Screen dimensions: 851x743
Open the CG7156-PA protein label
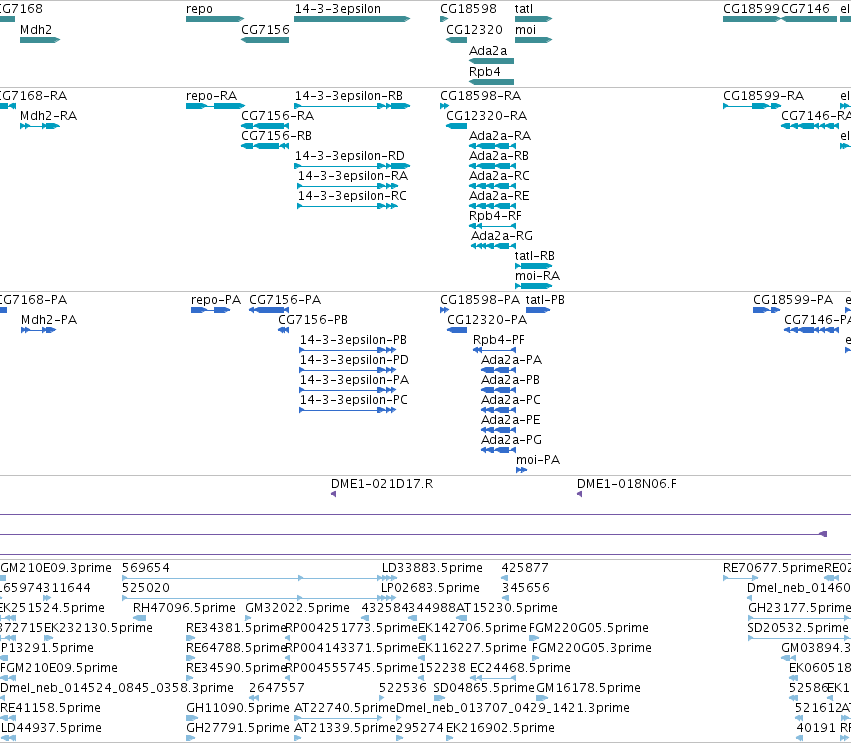[285, 300]
